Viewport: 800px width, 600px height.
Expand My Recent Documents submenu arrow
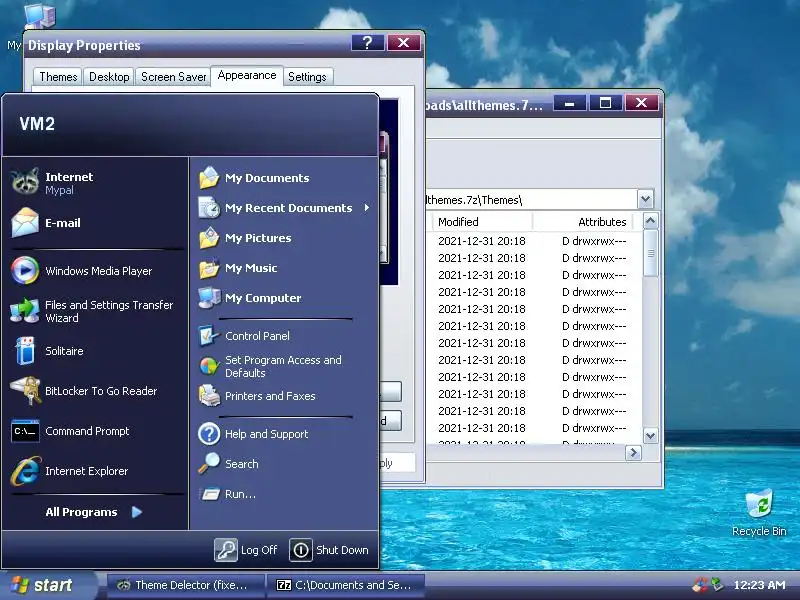(x=367, y=208)
